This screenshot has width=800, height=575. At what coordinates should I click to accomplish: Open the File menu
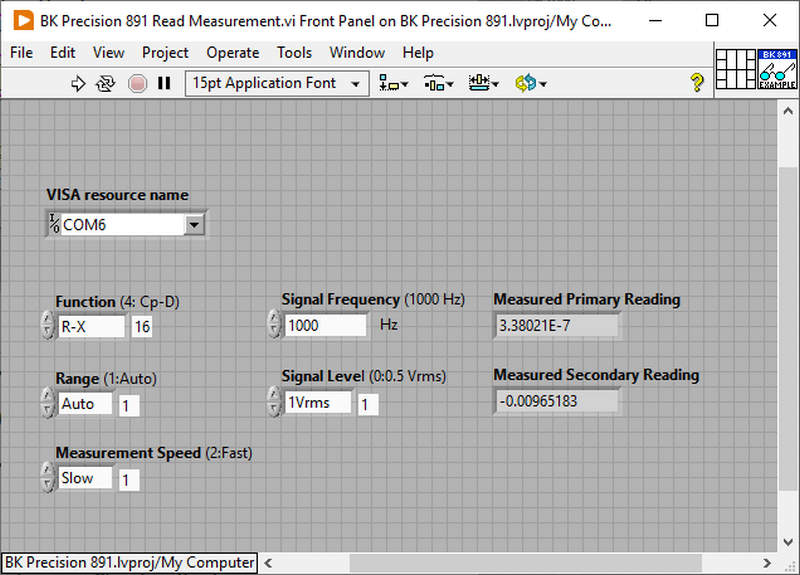21,53
